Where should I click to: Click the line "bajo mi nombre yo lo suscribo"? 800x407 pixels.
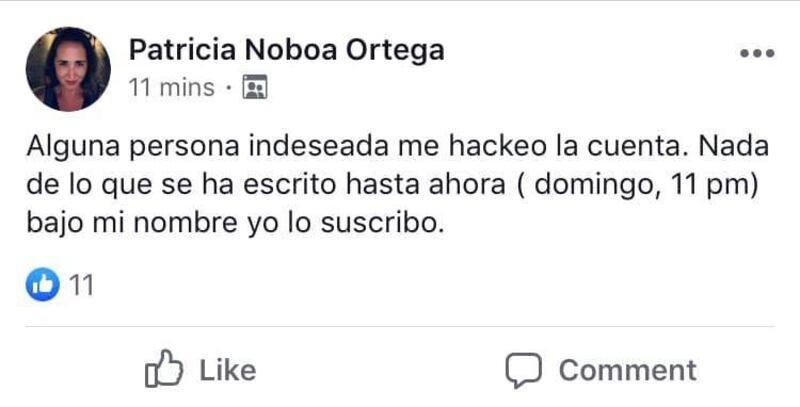pos(235,224)
